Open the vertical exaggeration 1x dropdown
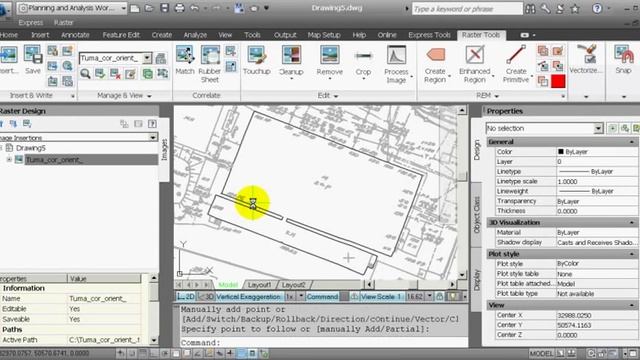This screenshot has width=640, height=360. coord(301,297)
